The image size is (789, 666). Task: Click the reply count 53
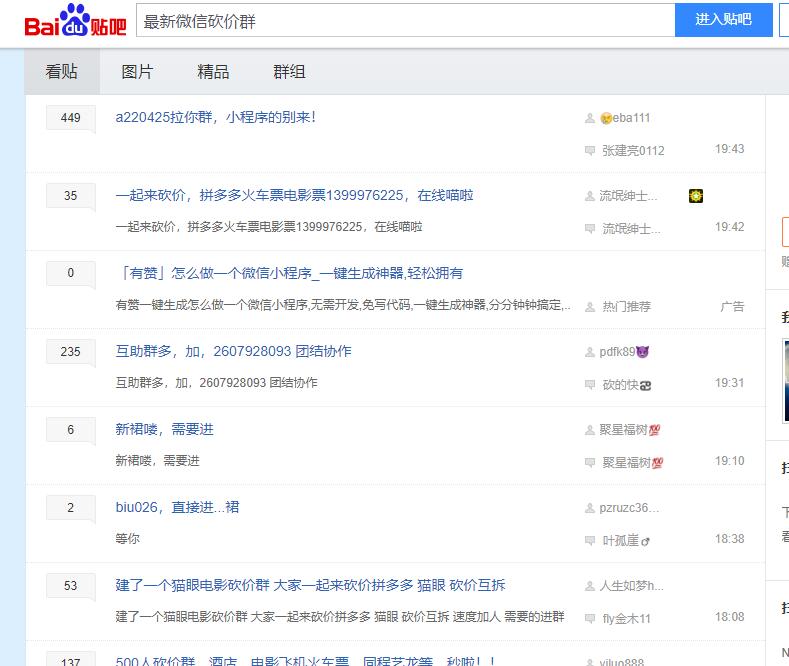[70, 586]
